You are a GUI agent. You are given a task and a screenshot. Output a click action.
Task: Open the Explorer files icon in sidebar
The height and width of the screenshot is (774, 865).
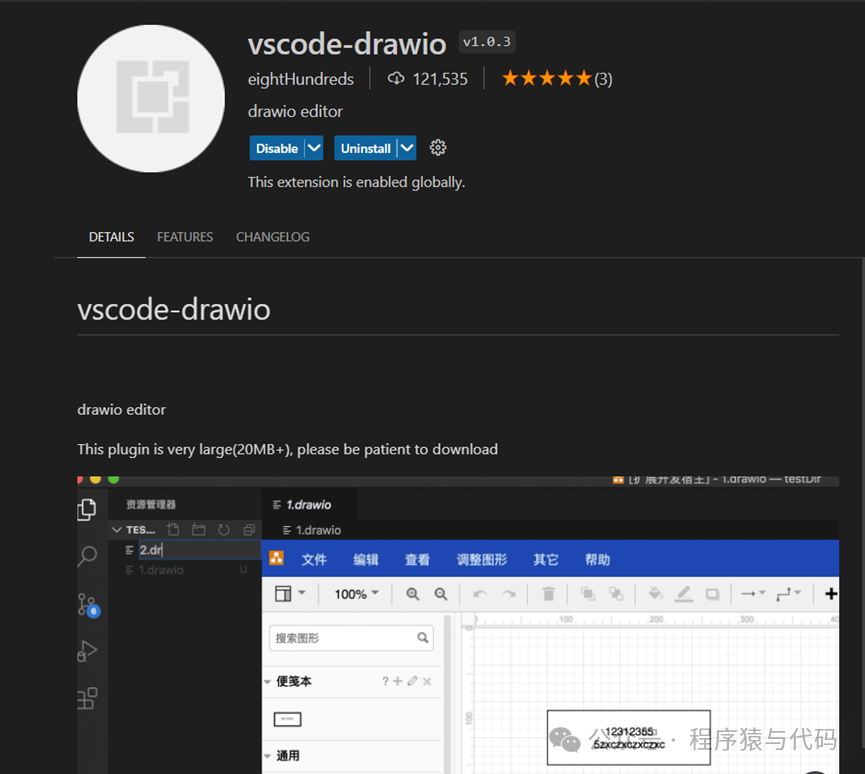(x=87, y=509)
